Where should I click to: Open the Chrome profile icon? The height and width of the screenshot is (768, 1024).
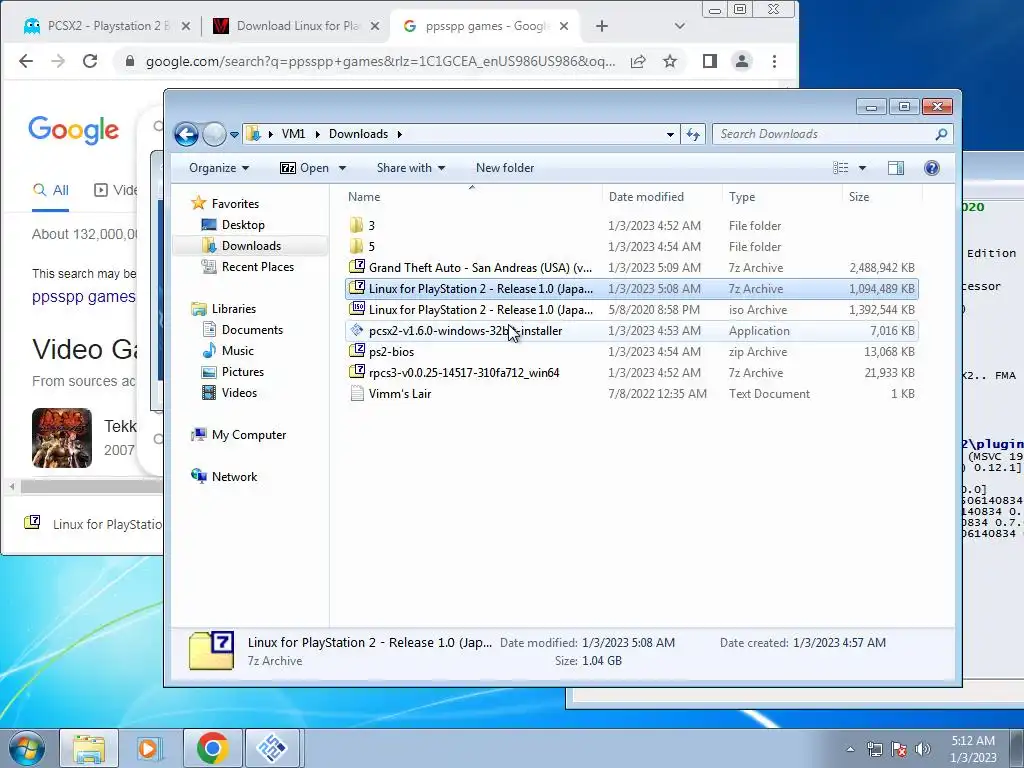tap(742, 61)
